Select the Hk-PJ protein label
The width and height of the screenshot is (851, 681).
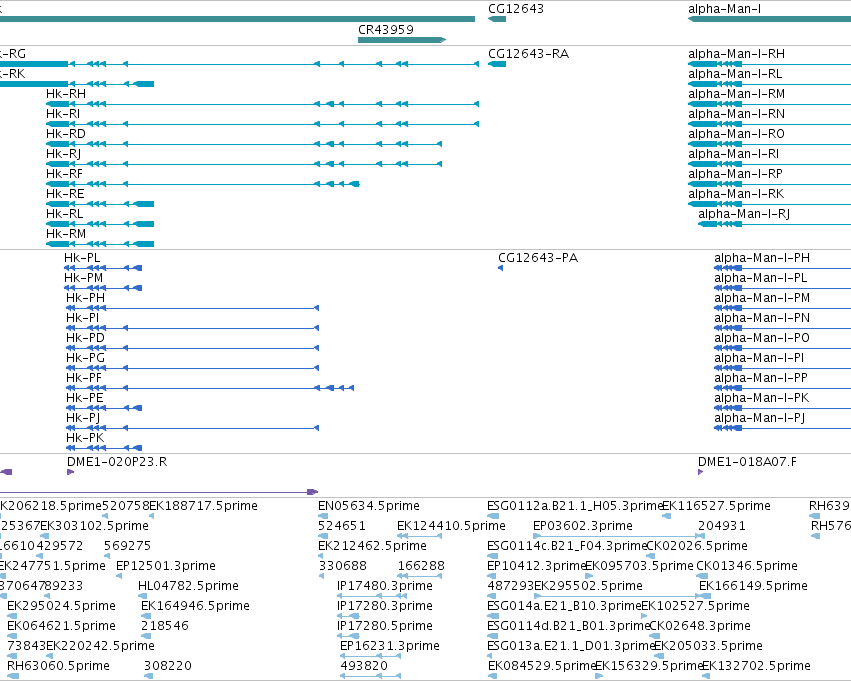83,418
